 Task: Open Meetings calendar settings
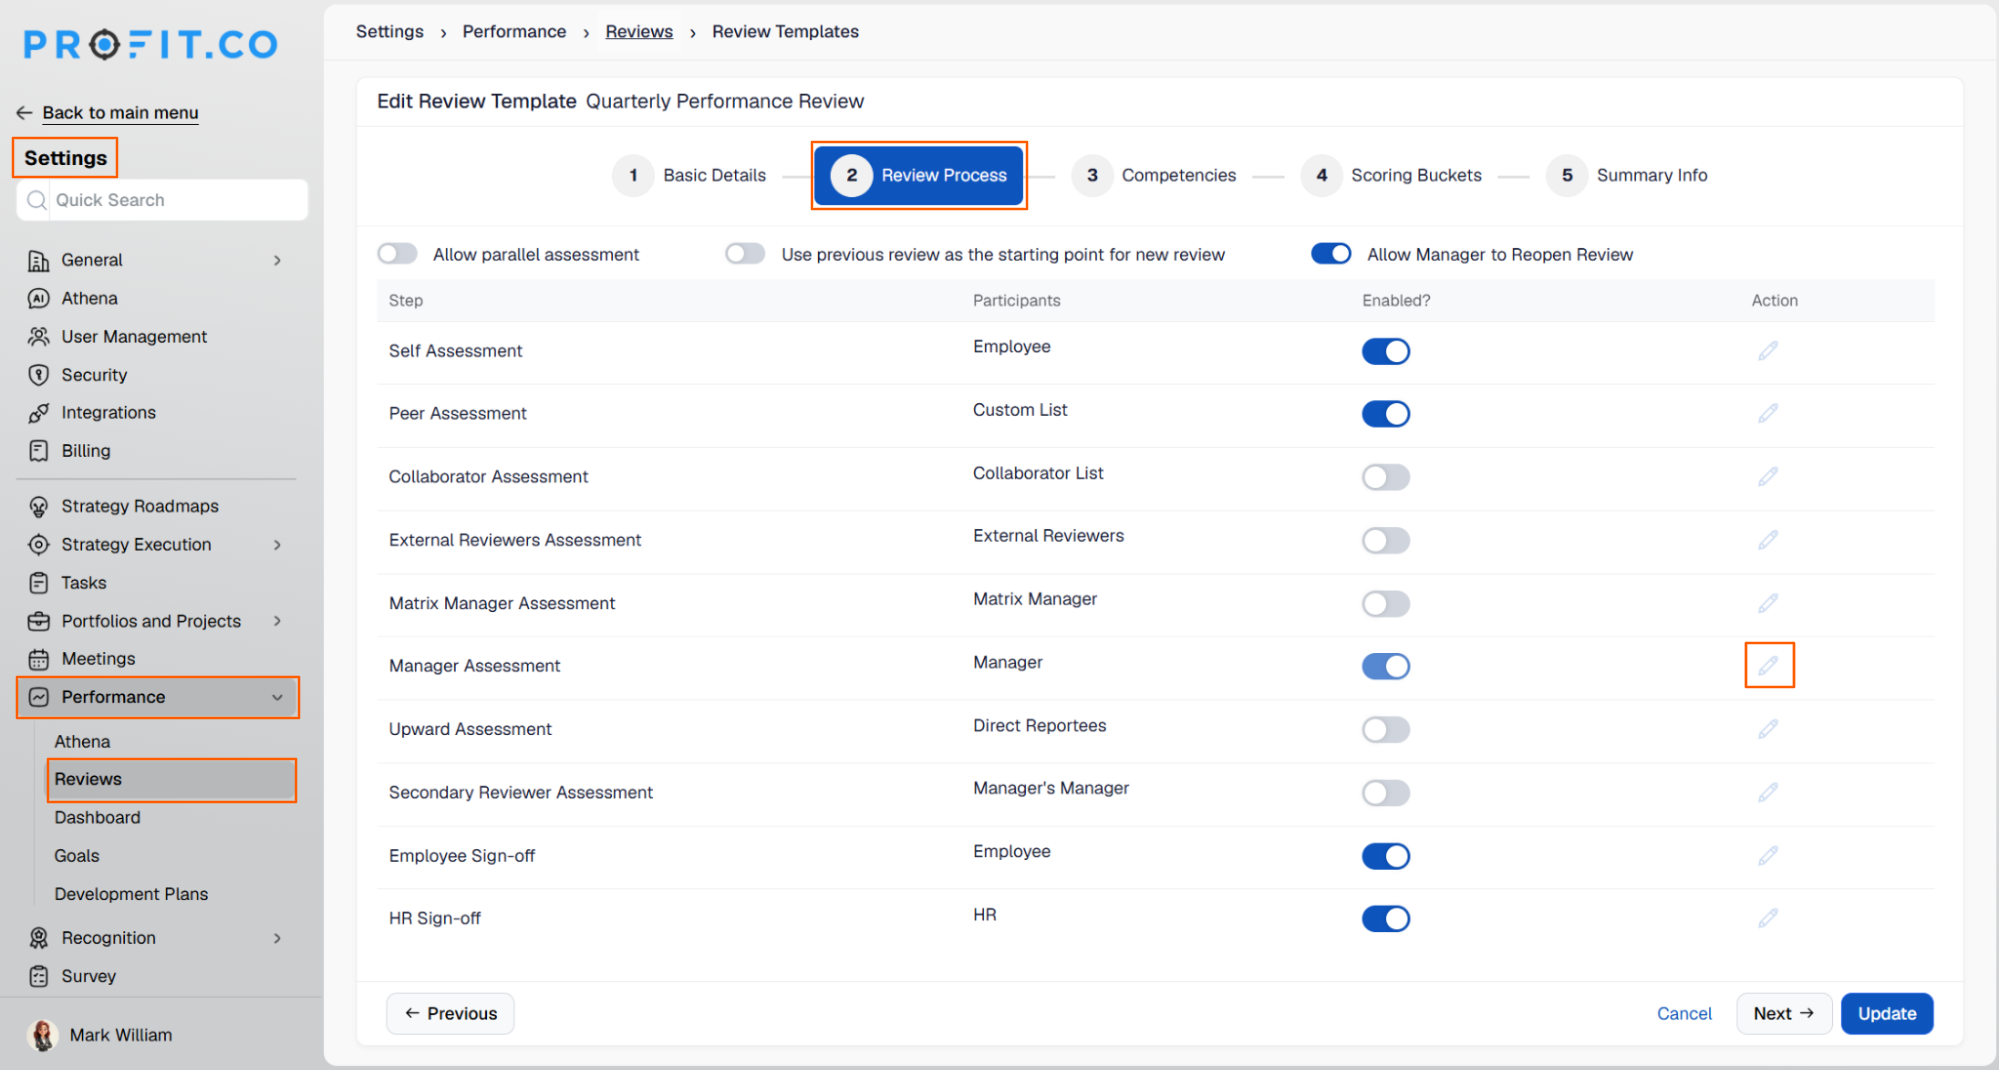point(98,659)
